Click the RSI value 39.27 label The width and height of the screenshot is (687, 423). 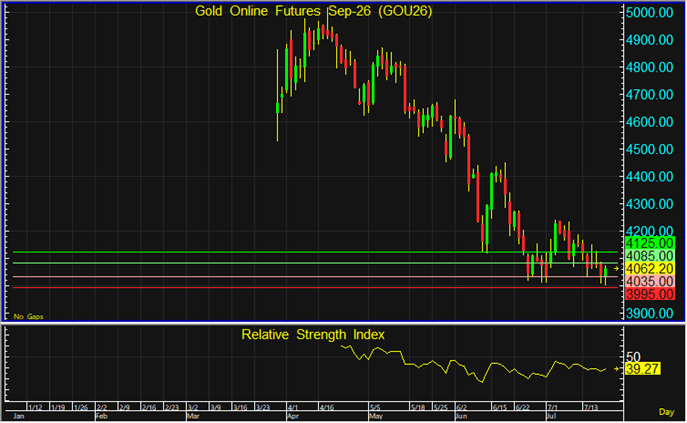[642, 370]
